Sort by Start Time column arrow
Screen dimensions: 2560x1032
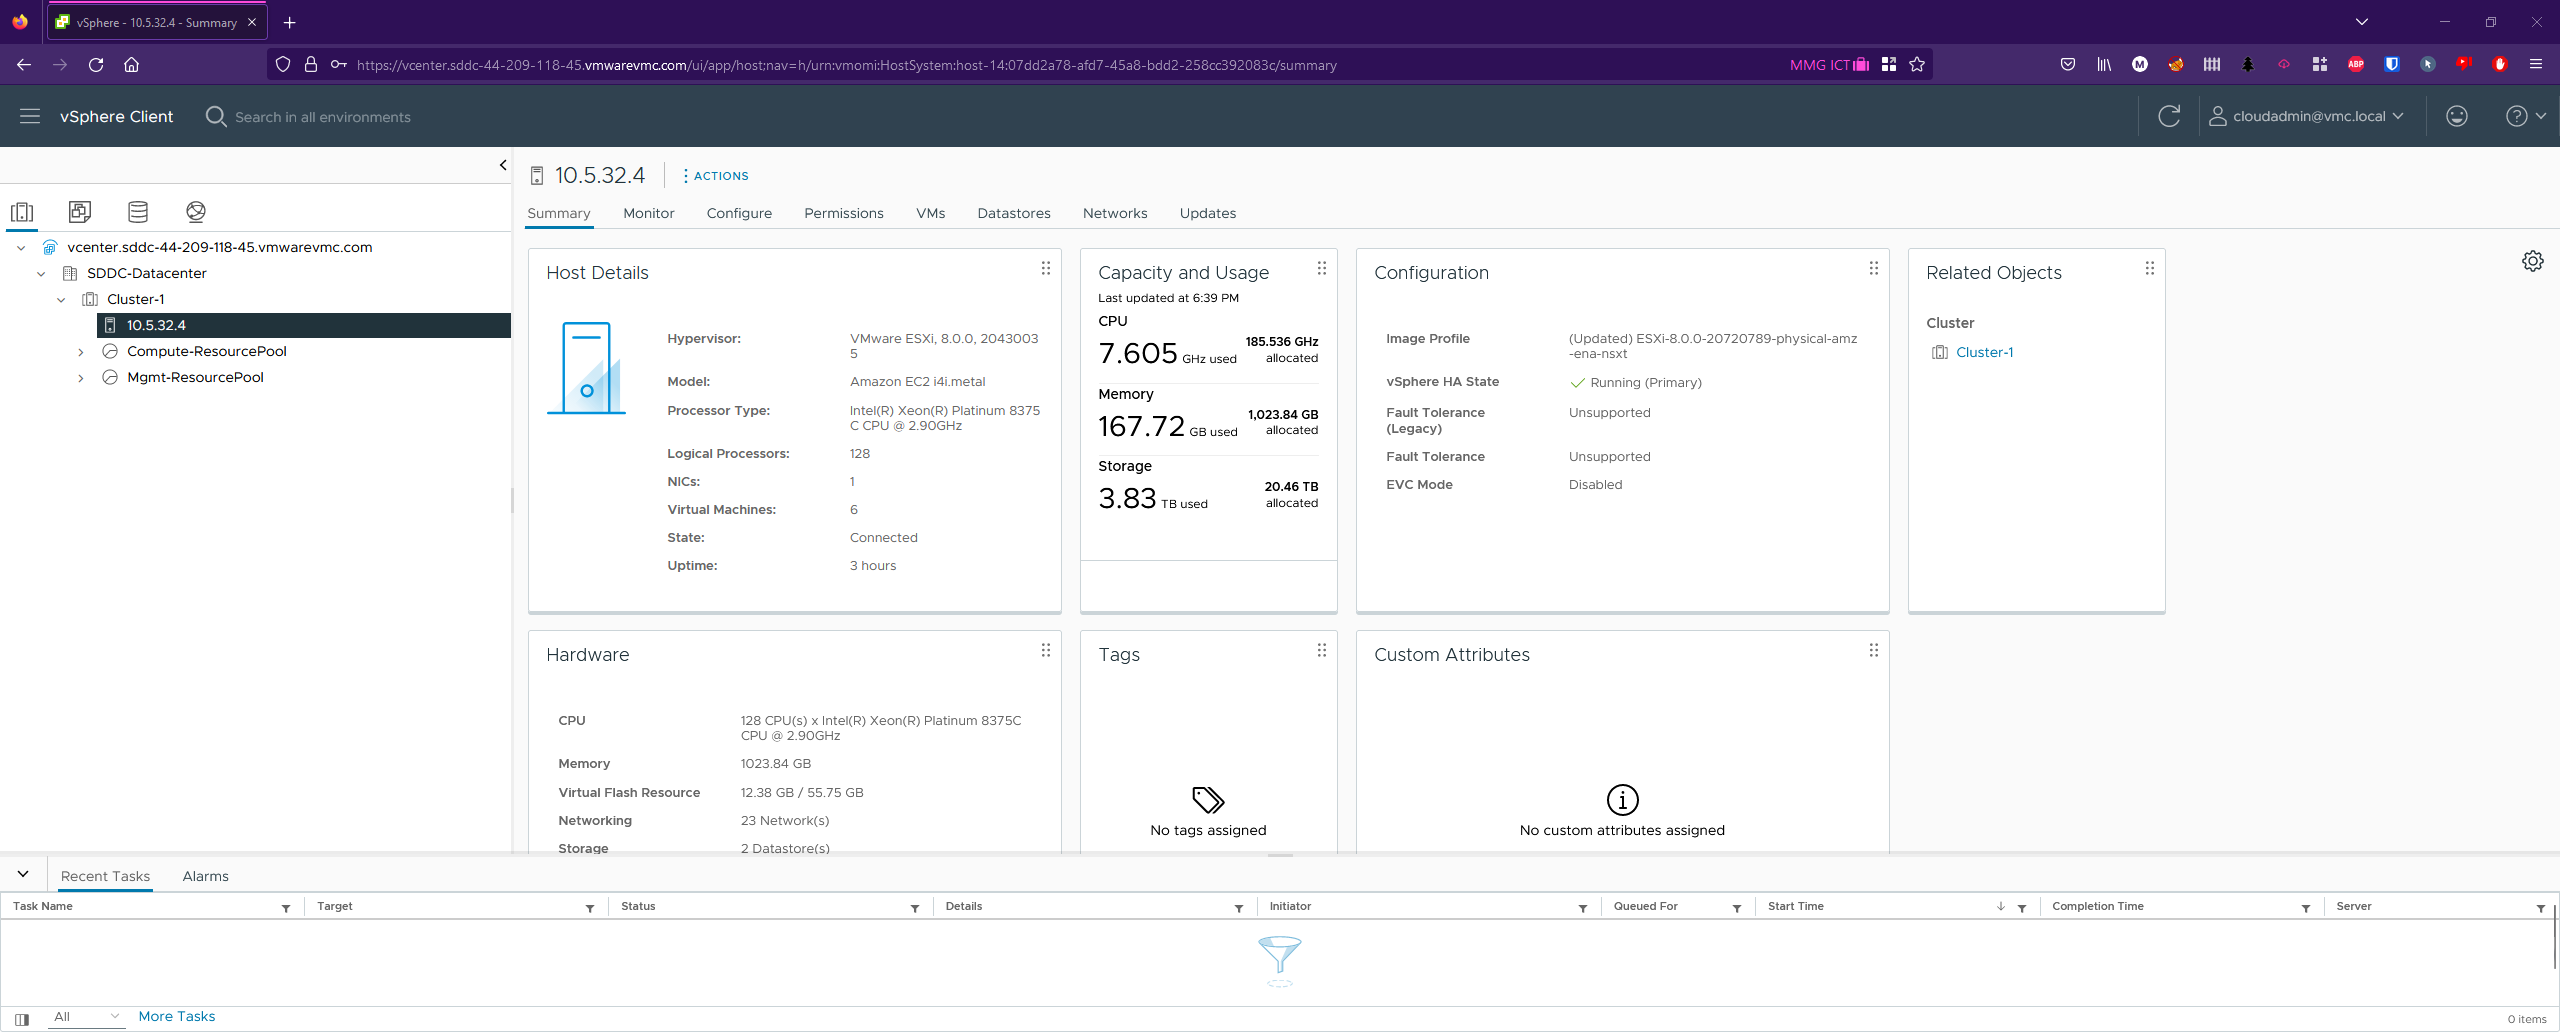(2001, 906)
